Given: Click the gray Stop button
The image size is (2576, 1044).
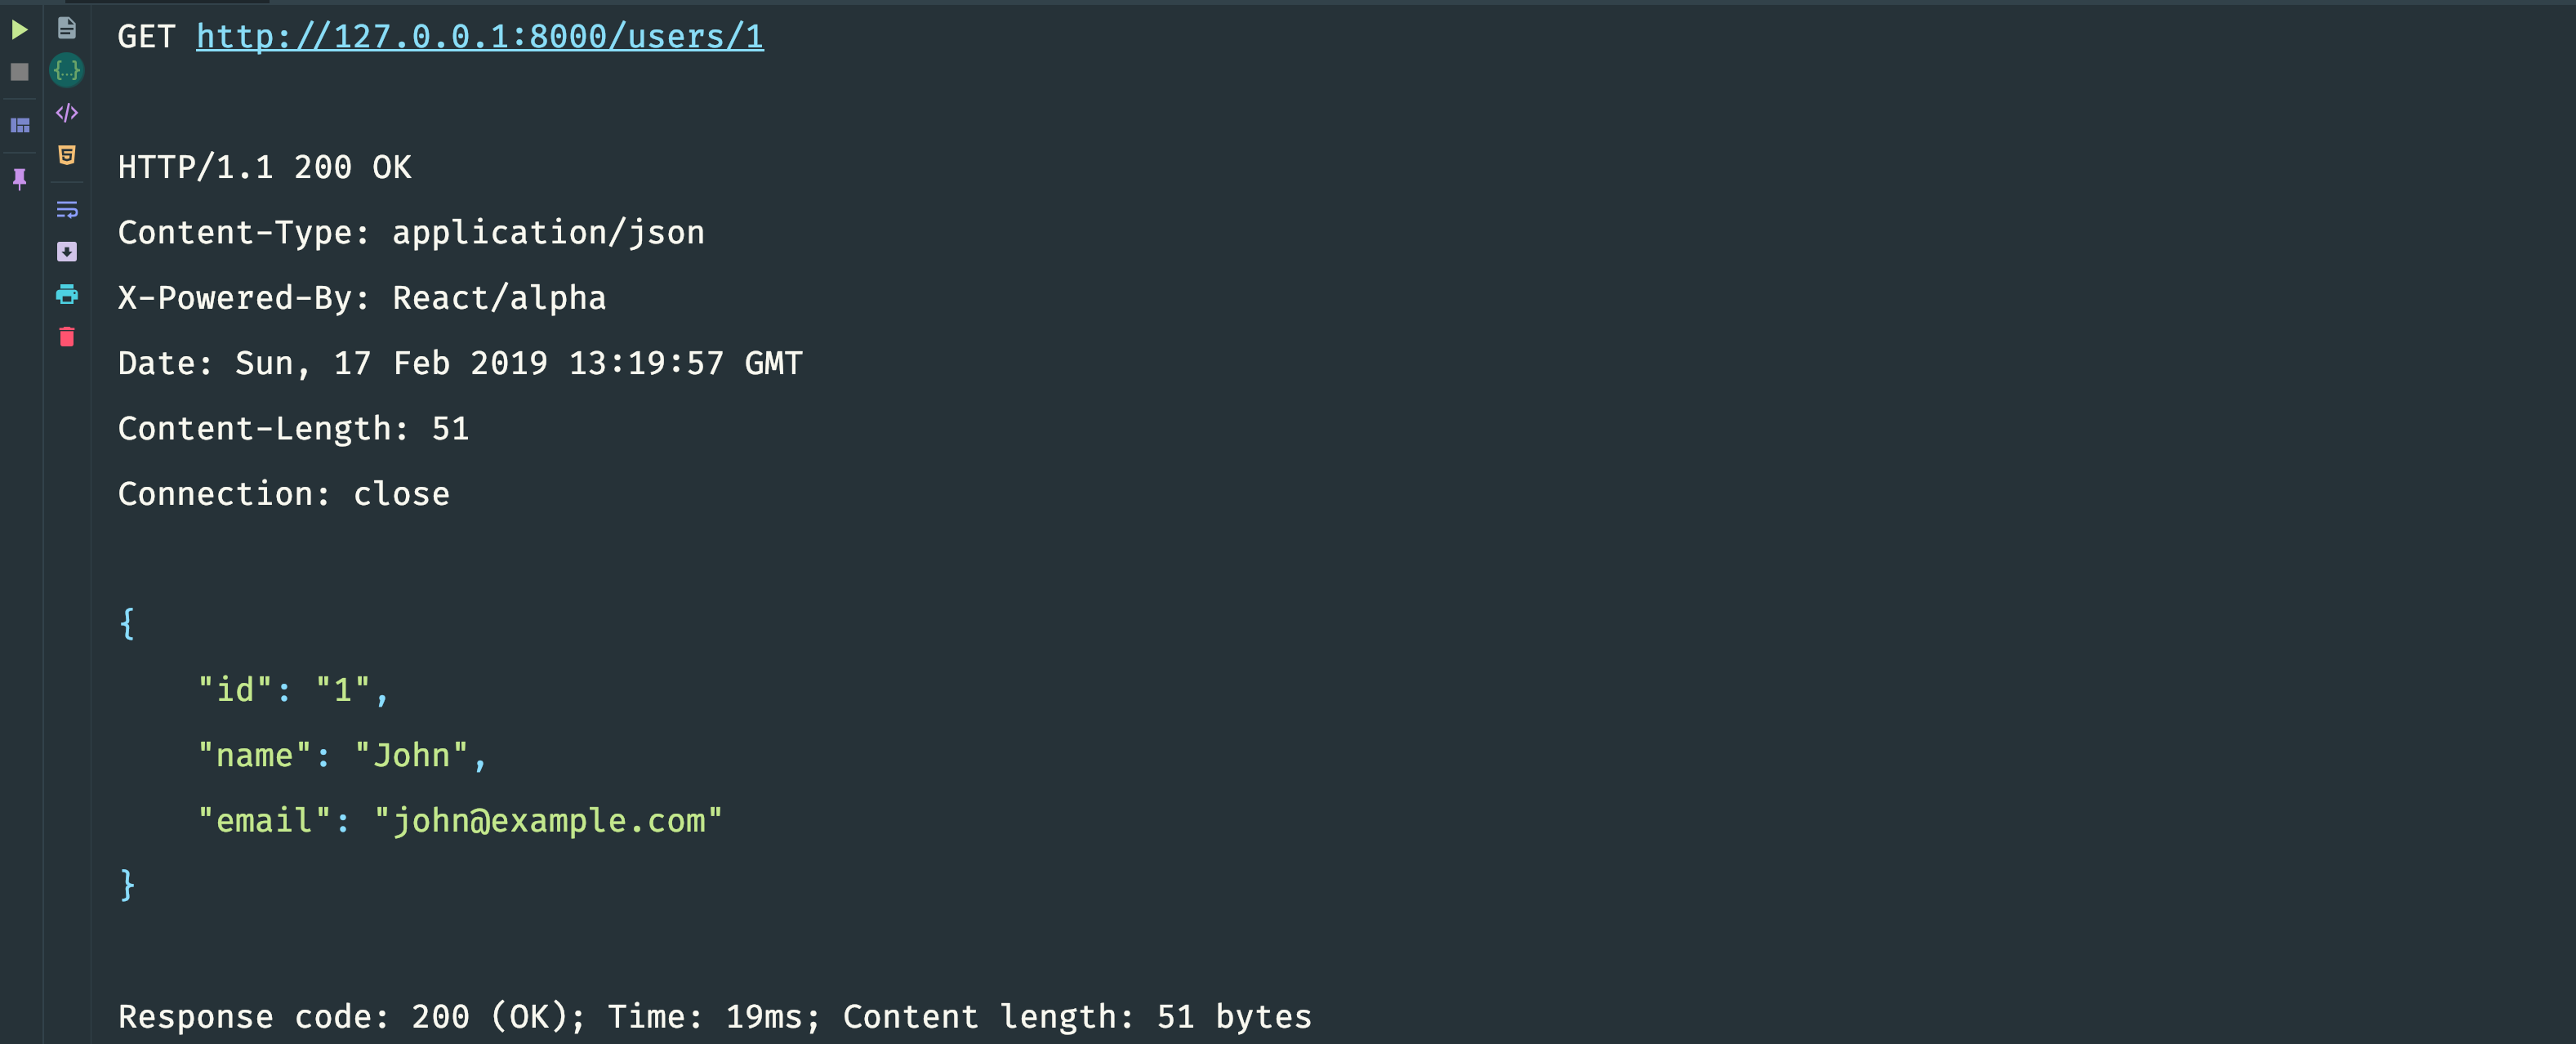Looking at the screenshot, I should [x=19, y=72].
